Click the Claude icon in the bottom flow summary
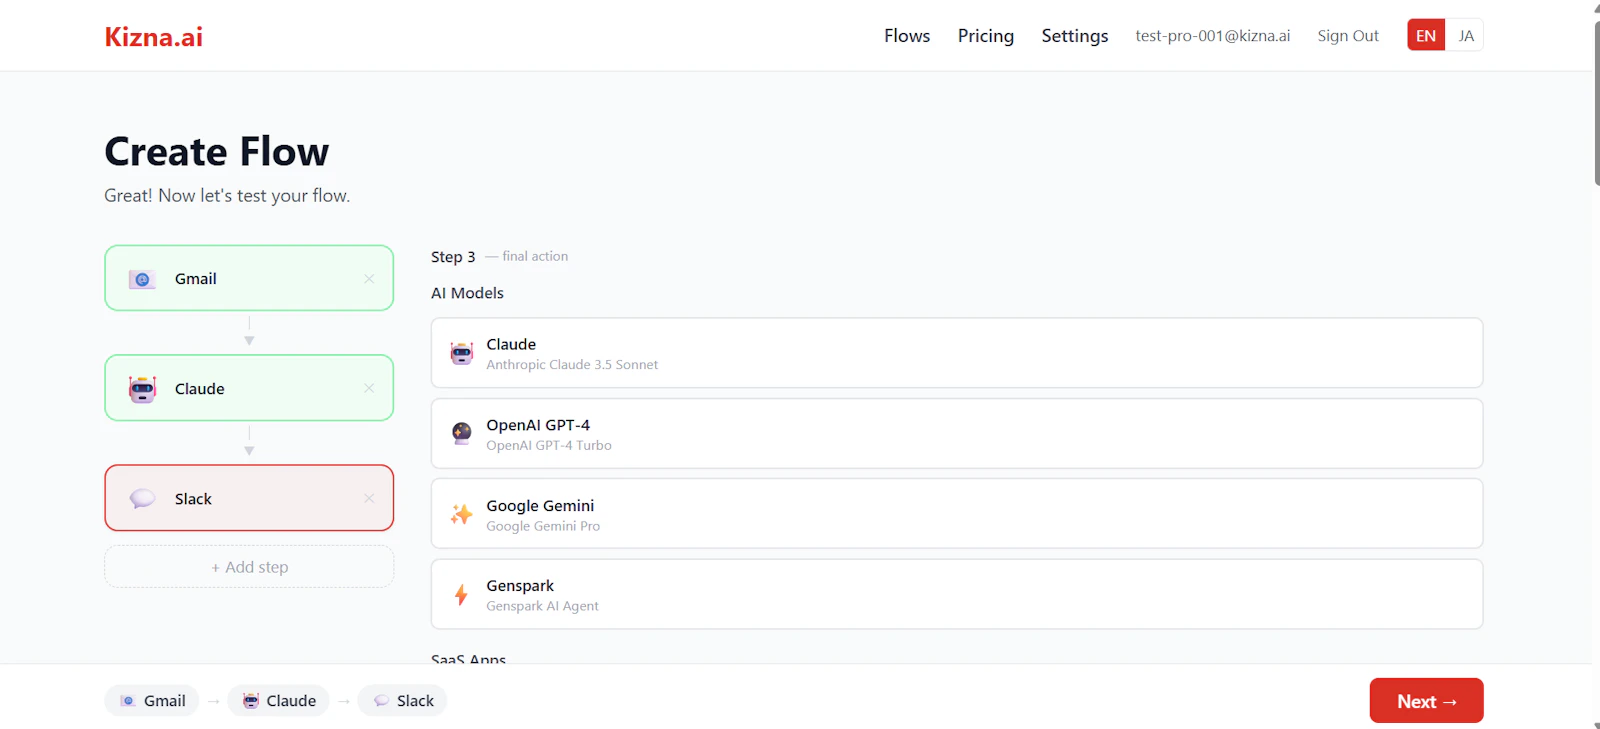This screenshot has width=1600, height=729. click(x=251, y=701)
